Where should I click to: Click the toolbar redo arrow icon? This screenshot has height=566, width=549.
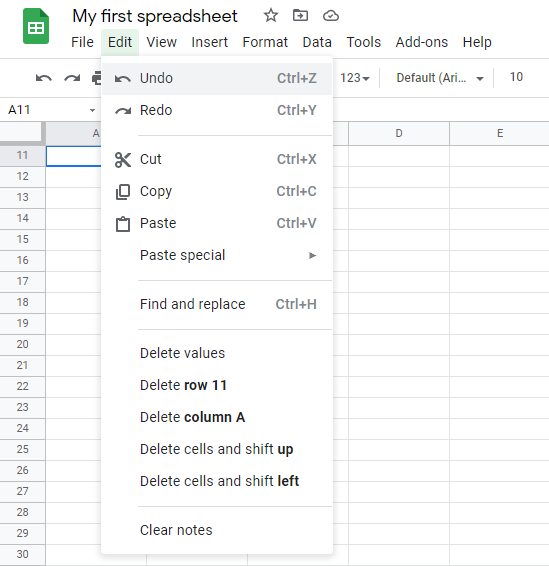tap(72, 78)
